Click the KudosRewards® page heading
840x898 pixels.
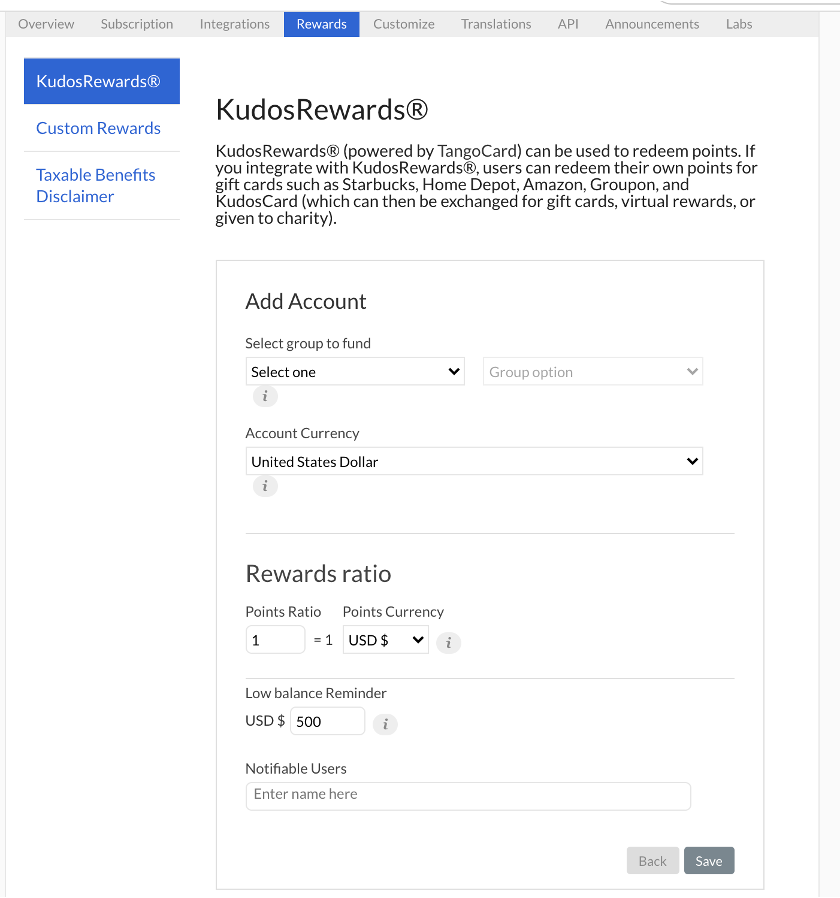point(322,109)
